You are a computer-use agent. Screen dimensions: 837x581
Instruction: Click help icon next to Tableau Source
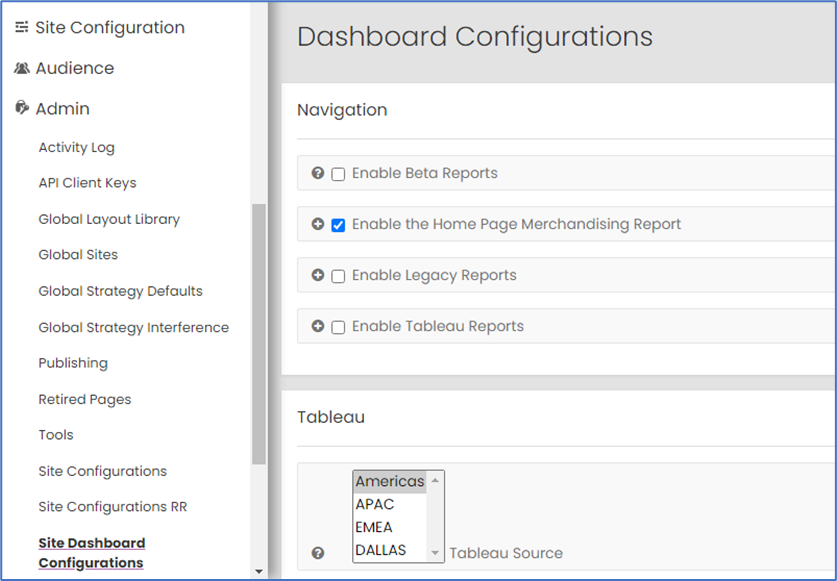(318, 553)
